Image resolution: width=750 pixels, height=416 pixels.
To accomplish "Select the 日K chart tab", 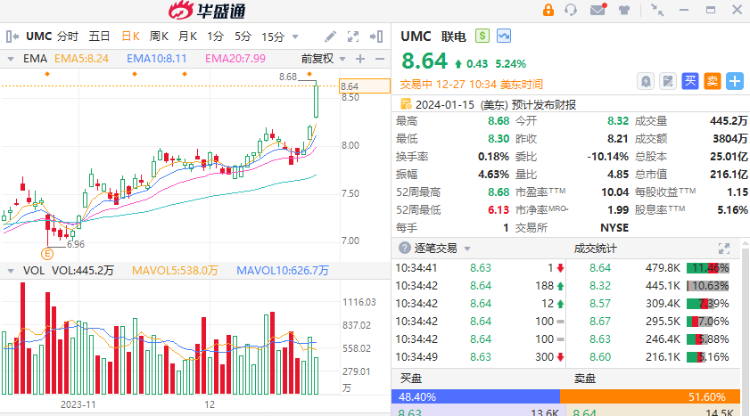I will coord(130,36).
